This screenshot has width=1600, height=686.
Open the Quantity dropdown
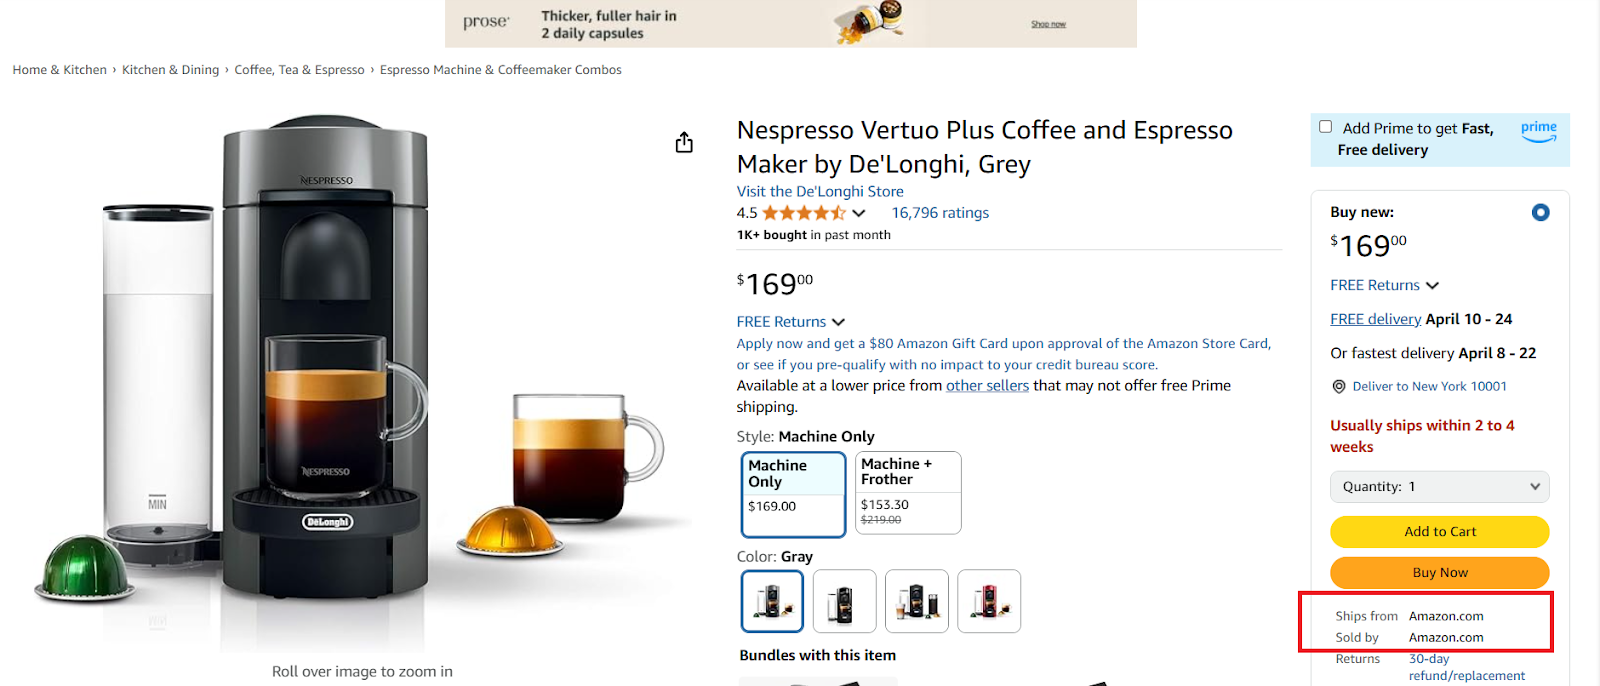tap(1438, 486)
